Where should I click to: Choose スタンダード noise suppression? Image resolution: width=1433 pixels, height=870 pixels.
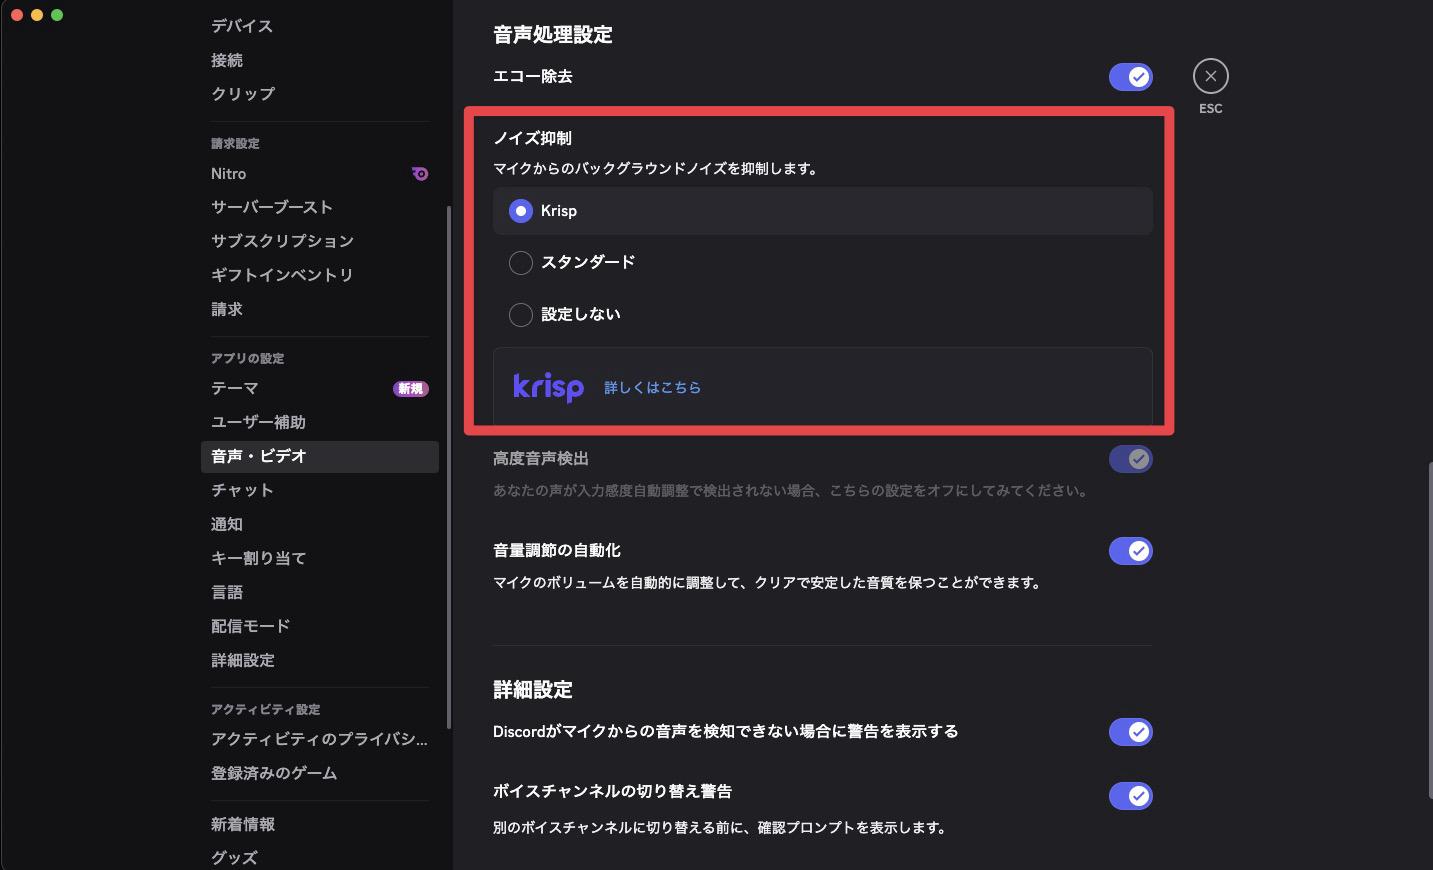click(520, 262)
